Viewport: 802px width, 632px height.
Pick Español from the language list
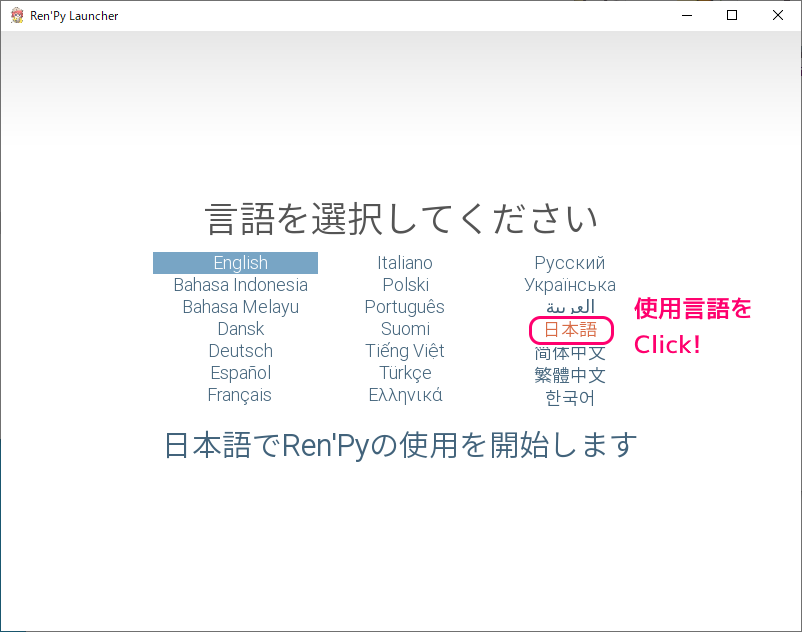pyautogui.click(x=240, y=373)
